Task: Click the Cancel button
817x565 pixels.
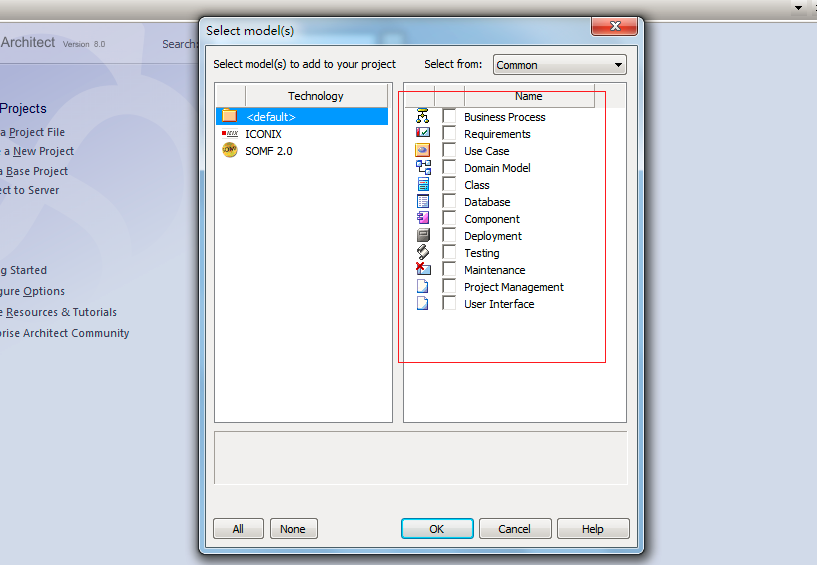Action: coord(515,529)
